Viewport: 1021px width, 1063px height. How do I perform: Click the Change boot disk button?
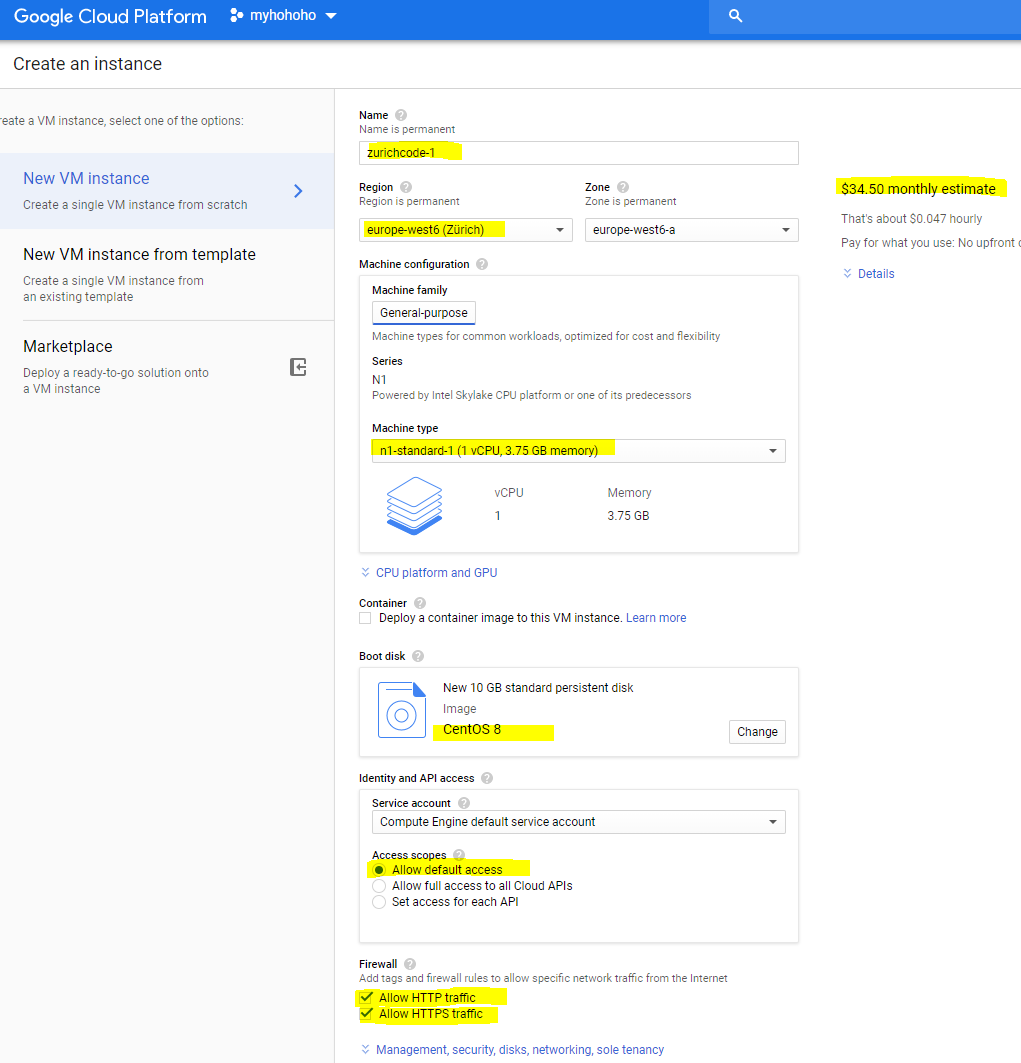(x=757, y=731)
